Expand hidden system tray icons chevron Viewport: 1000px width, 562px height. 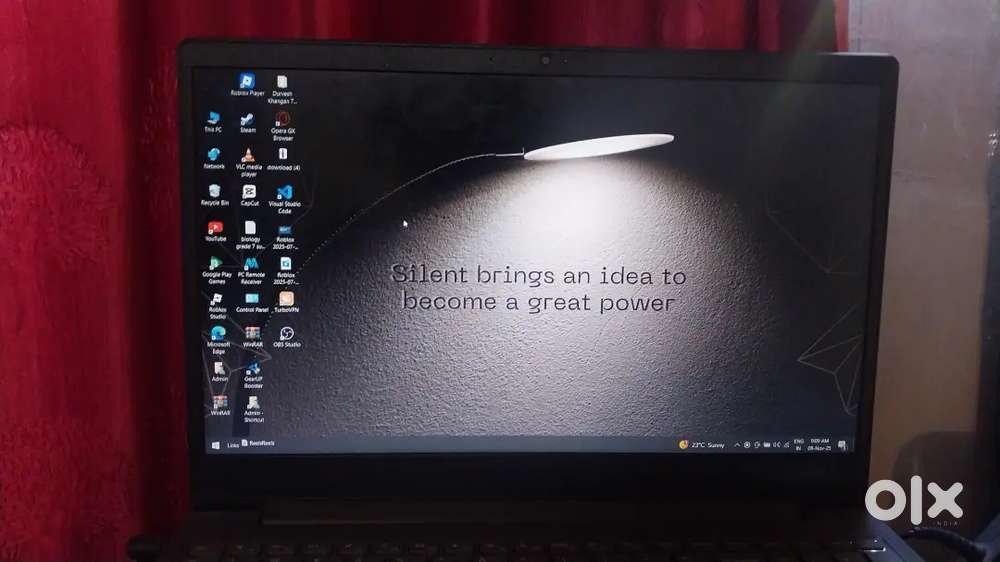(x=737, y=445)
